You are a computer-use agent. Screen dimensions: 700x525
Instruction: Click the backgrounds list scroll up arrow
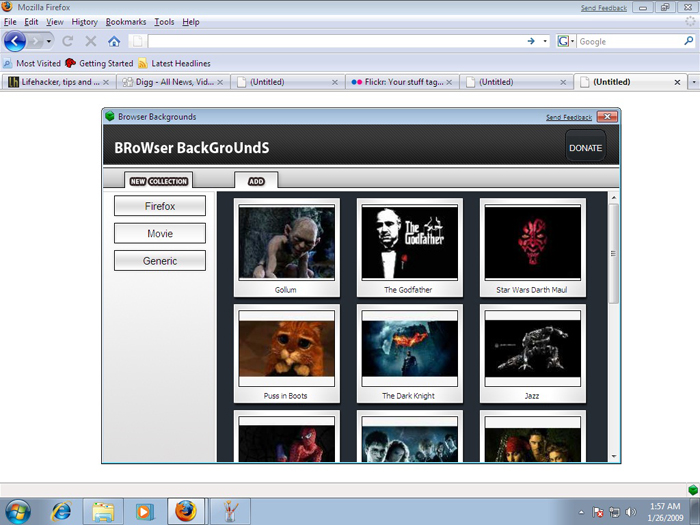coord(614,197)
